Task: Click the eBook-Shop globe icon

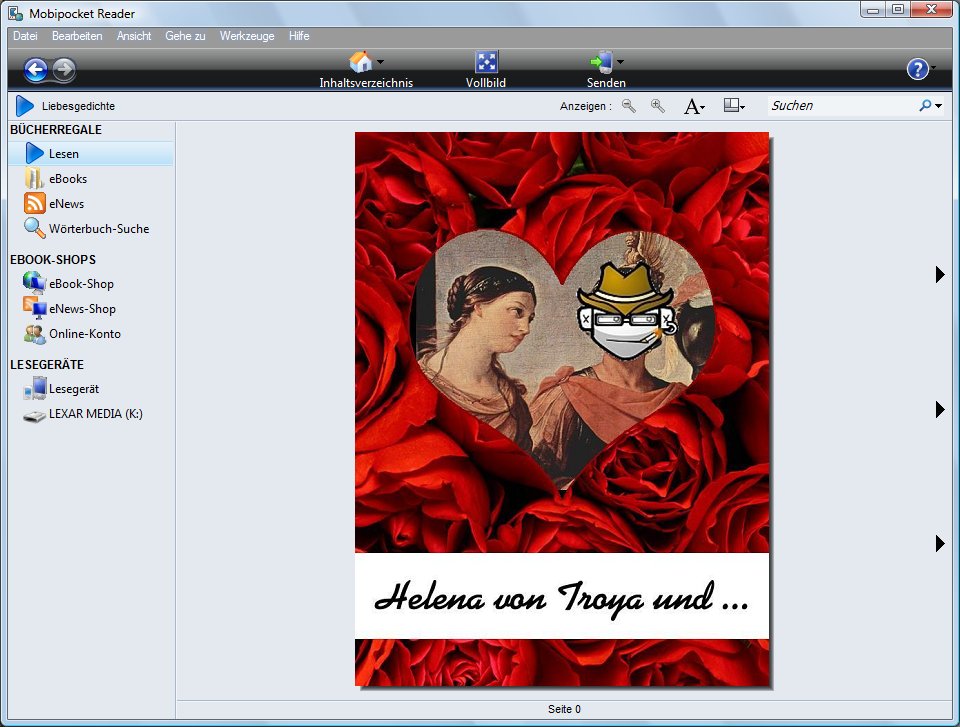Action: tap(34, 282)
